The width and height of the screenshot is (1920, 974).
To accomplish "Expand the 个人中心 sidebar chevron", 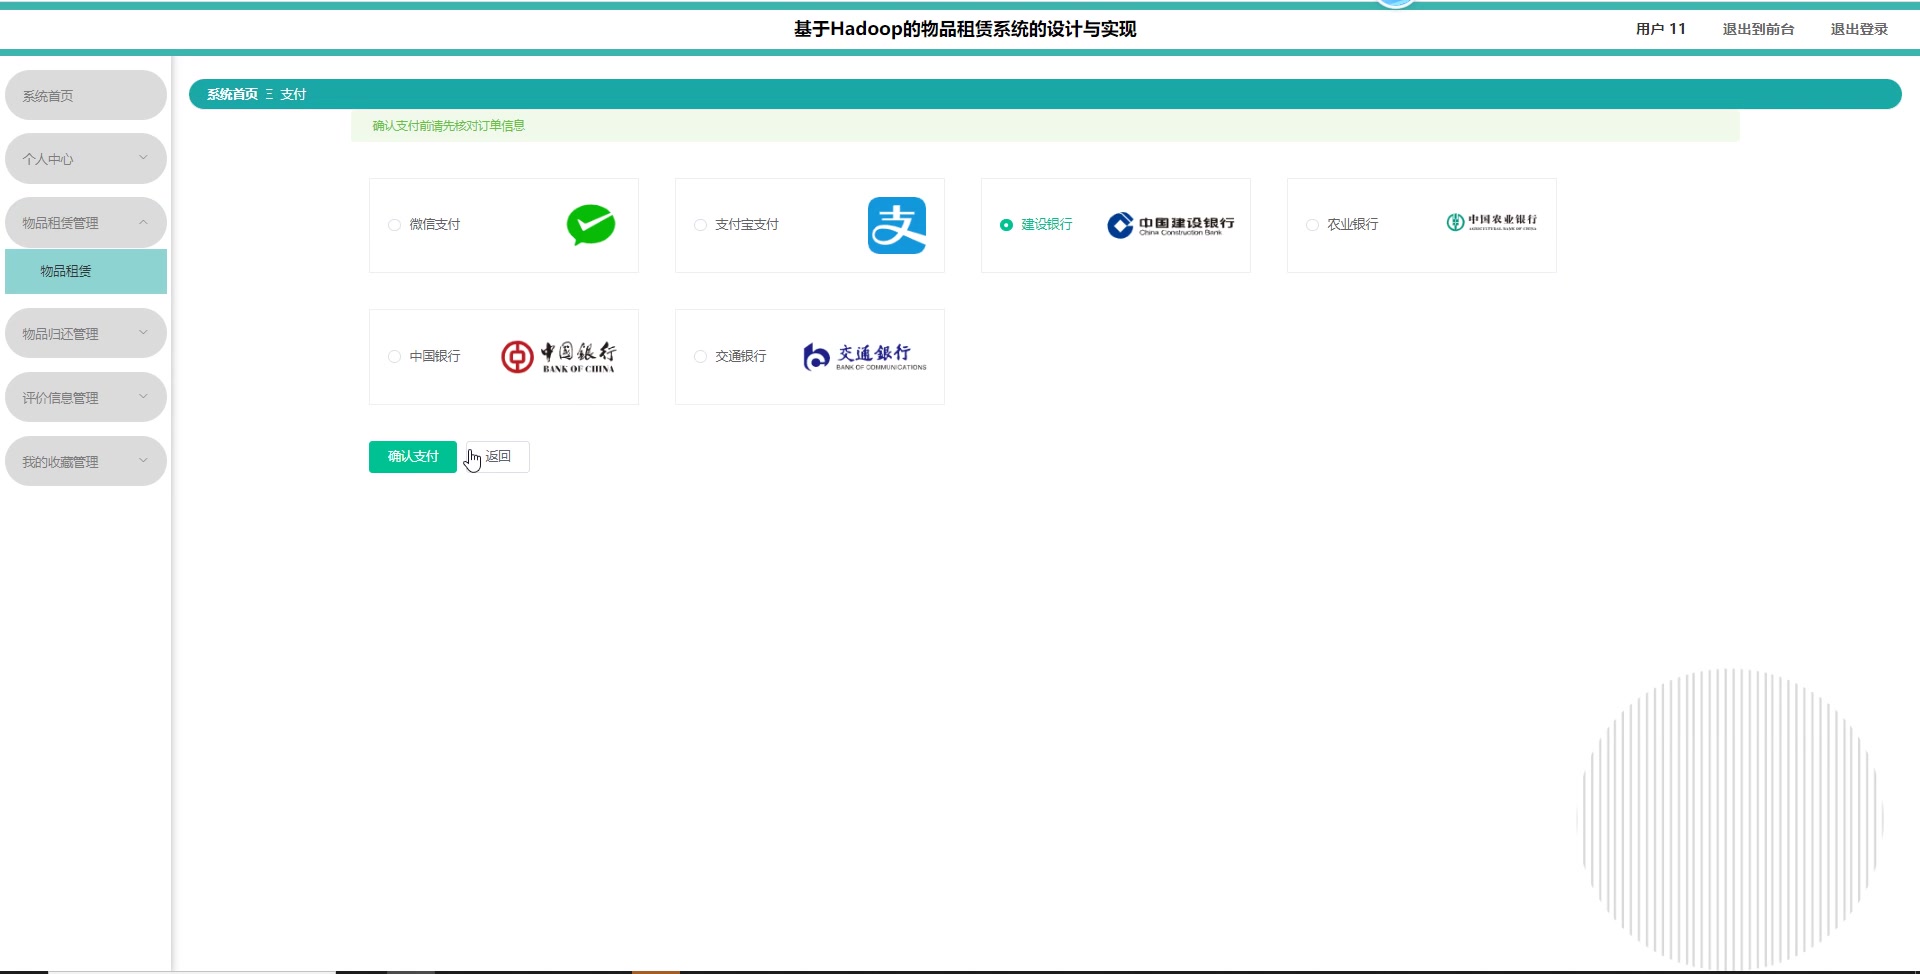I will [x=143, y=158].
